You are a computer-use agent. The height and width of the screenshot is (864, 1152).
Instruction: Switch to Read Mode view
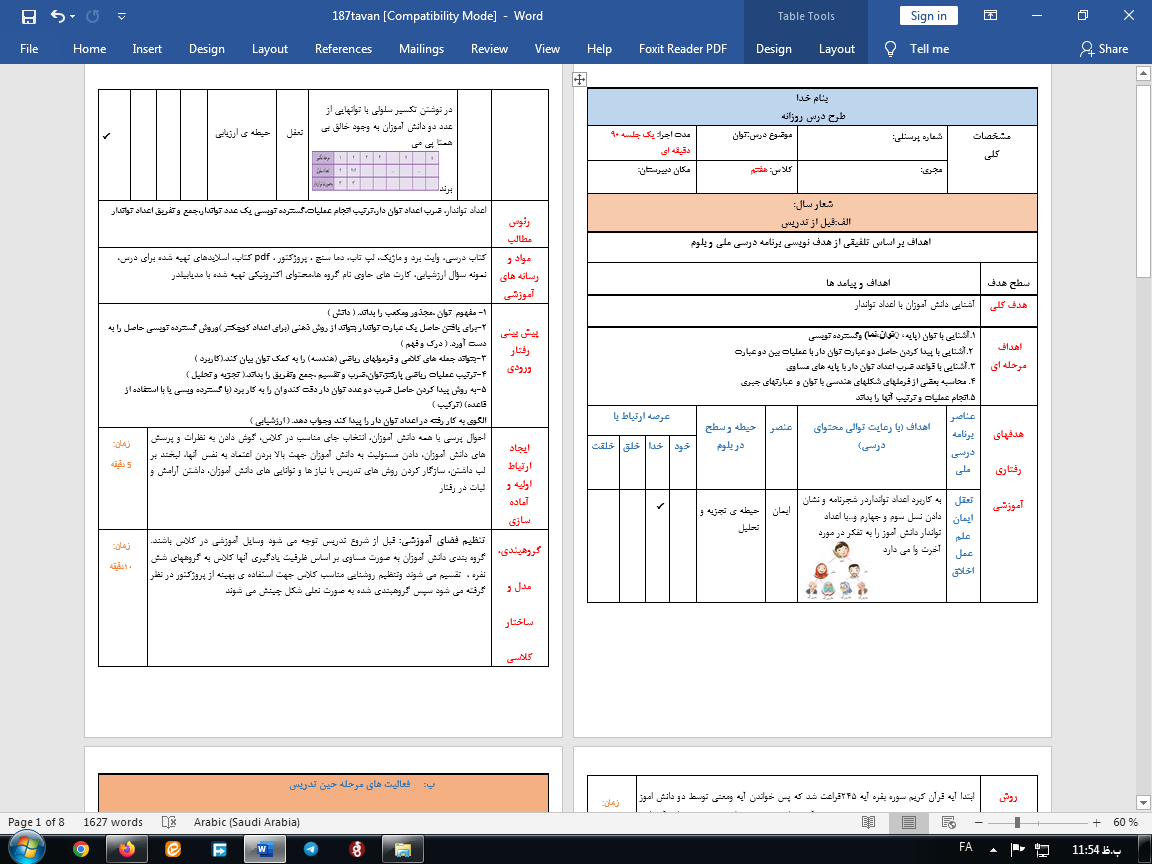868,822
